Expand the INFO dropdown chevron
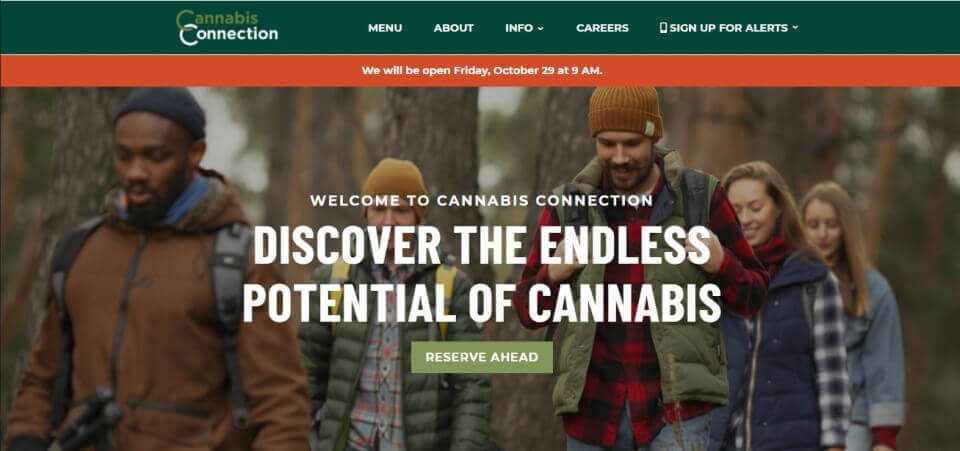 point(541,28)
